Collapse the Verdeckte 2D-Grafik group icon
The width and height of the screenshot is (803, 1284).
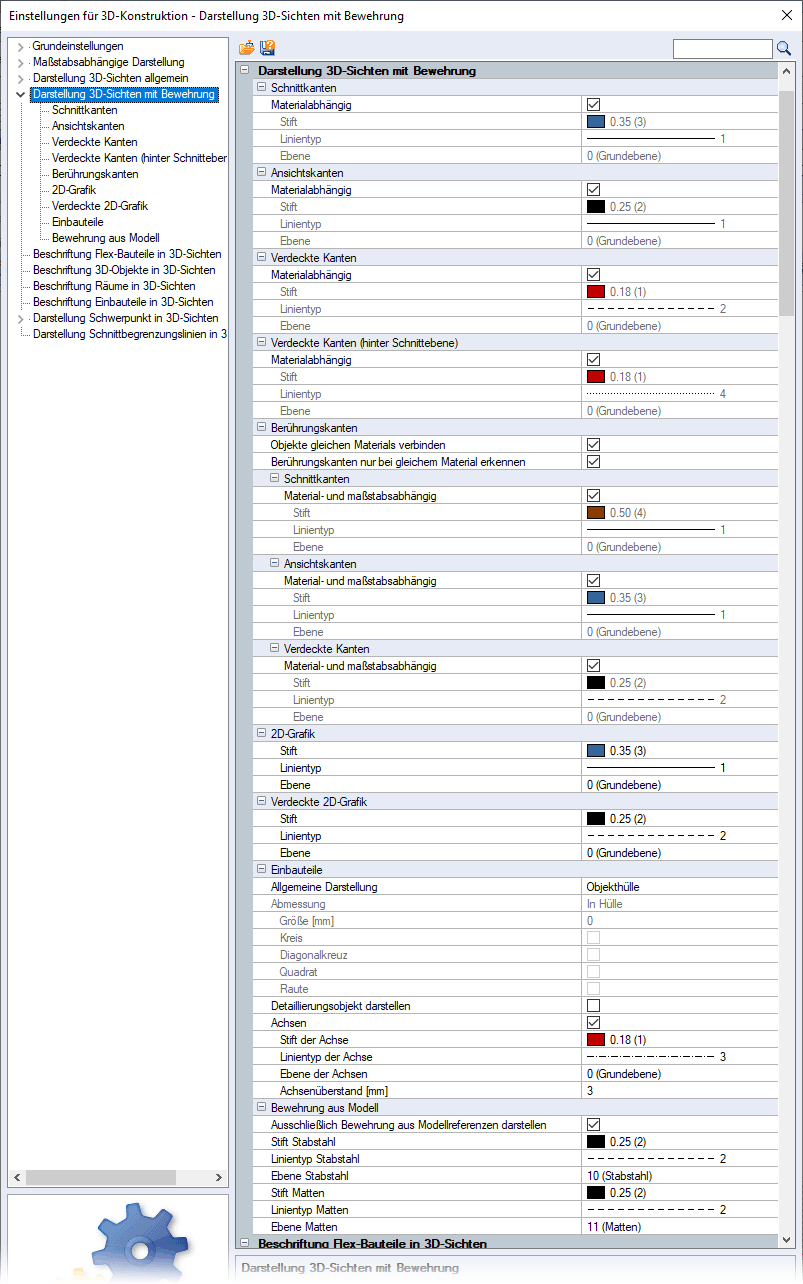point(261,802)
